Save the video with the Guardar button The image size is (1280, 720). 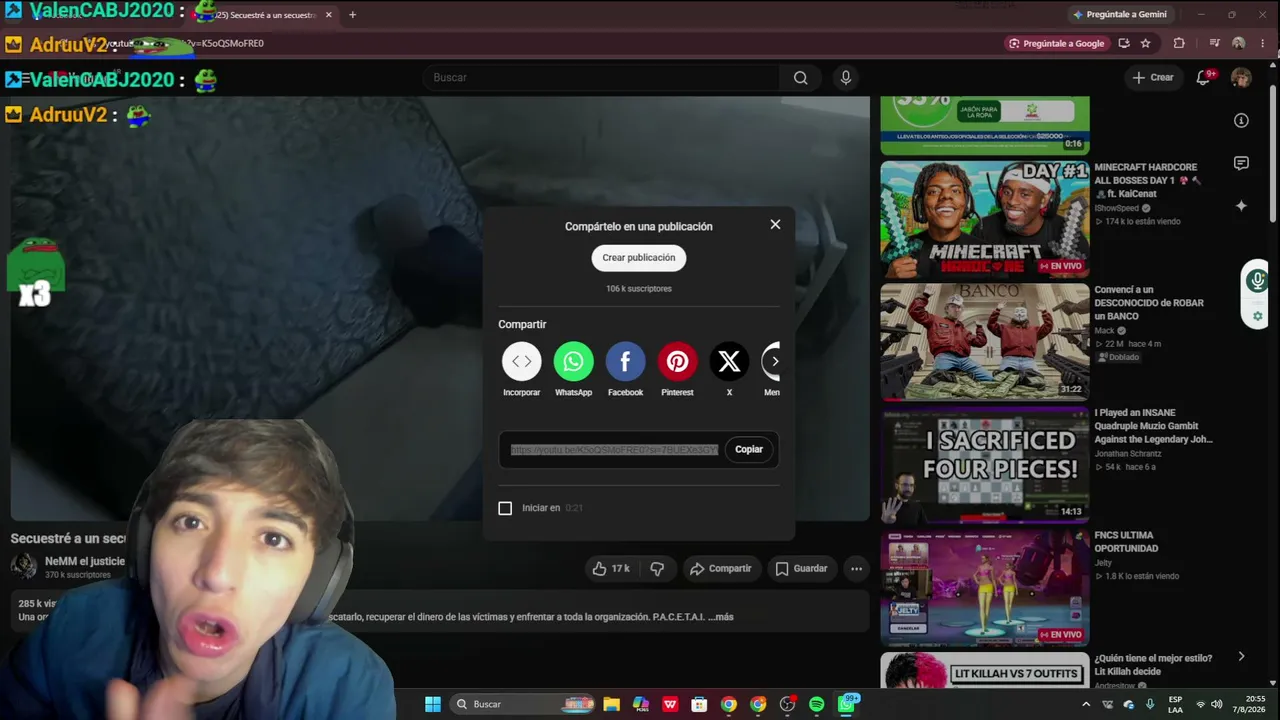tap(801, 568)
